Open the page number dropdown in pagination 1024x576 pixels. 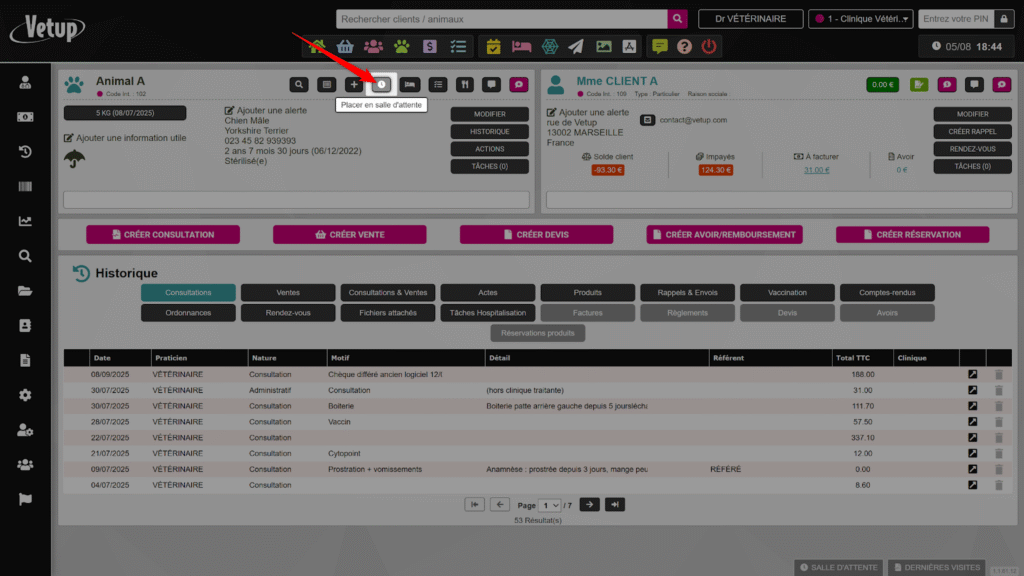click(x=550, y=505)
